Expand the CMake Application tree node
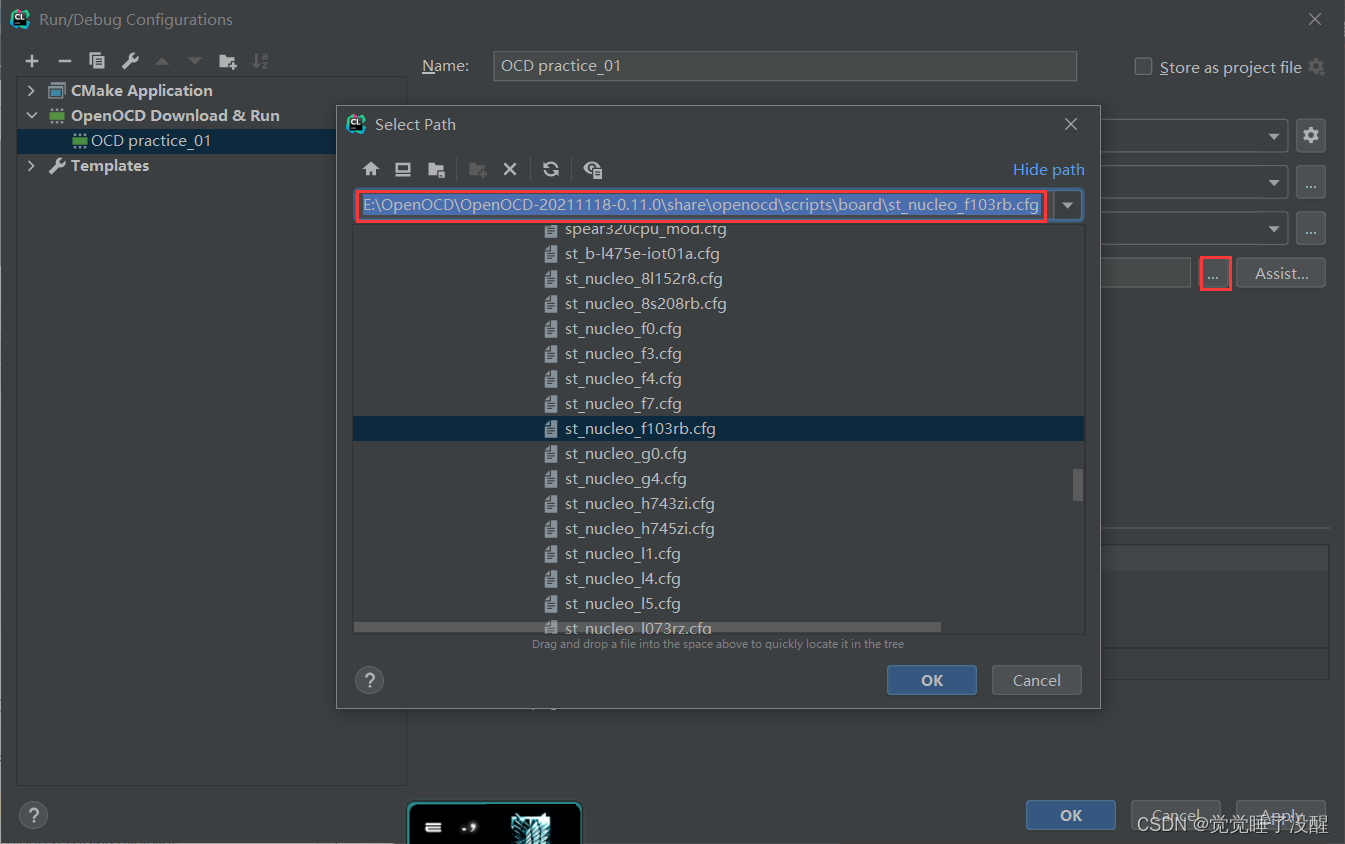1345x844 pixels. click(x=31, y=91)
